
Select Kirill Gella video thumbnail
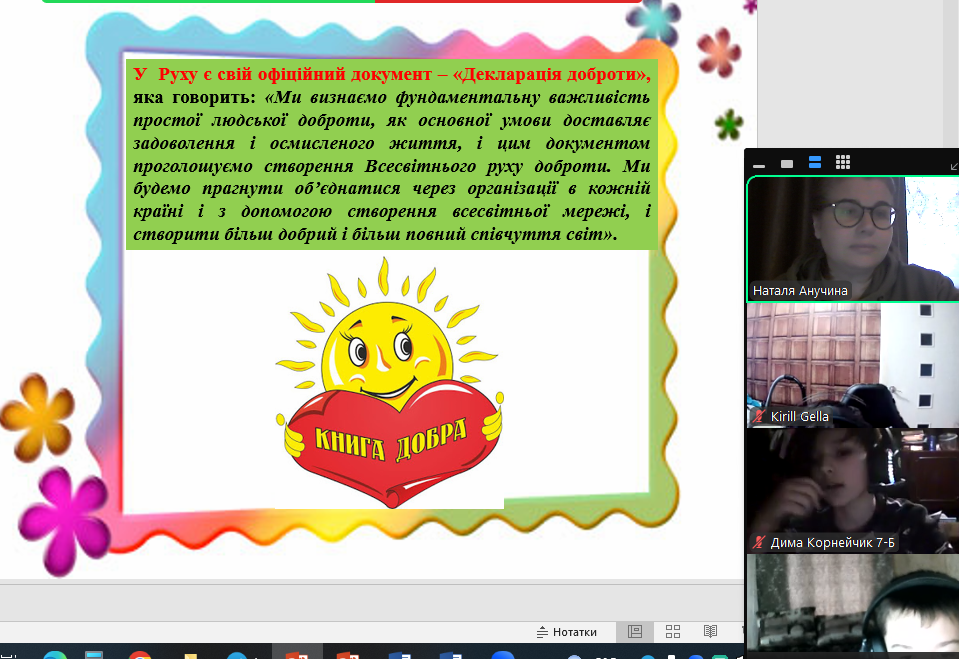coord(853,365)
